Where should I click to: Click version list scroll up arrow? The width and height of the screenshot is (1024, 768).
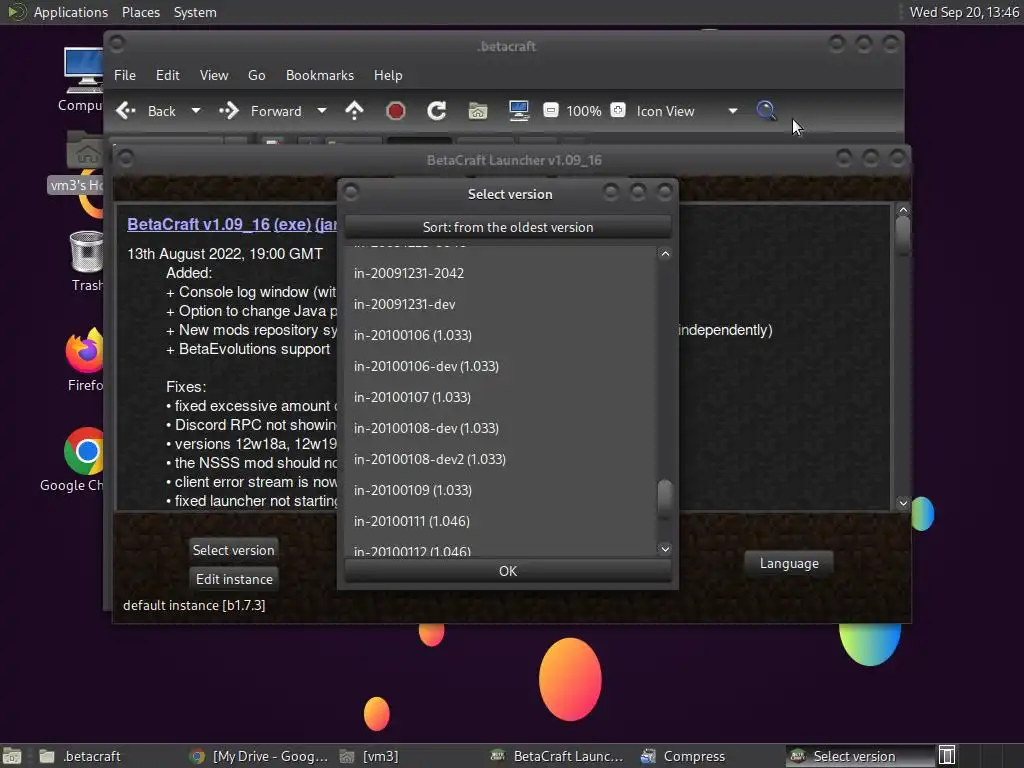click(665, 253)
